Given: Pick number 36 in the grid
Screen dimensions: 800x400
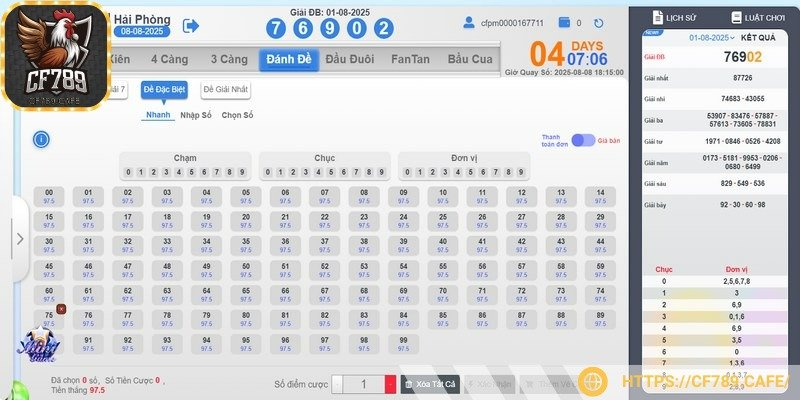Looking at the screenshot, I should pyautogui.click(x=285, y=245).
